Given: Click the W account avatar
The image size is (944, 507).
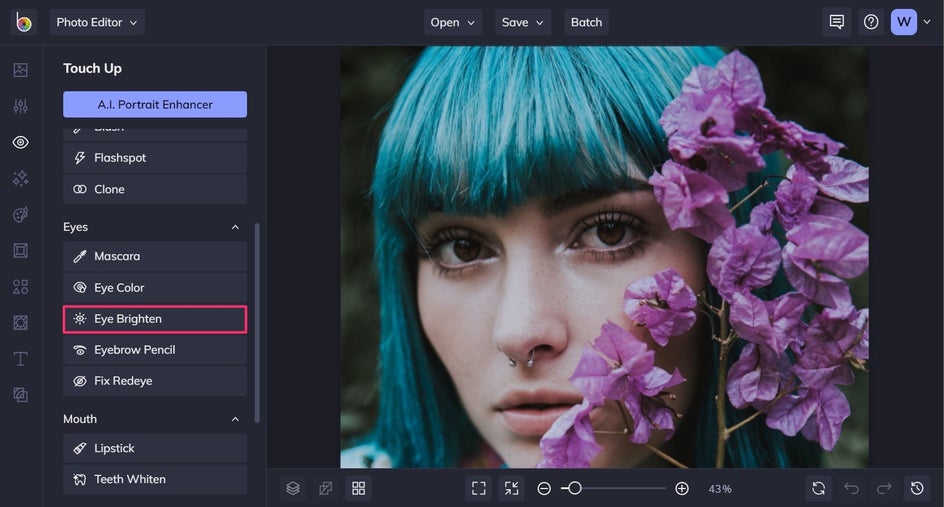Looking at the screenshot, I should click(904, 22).
